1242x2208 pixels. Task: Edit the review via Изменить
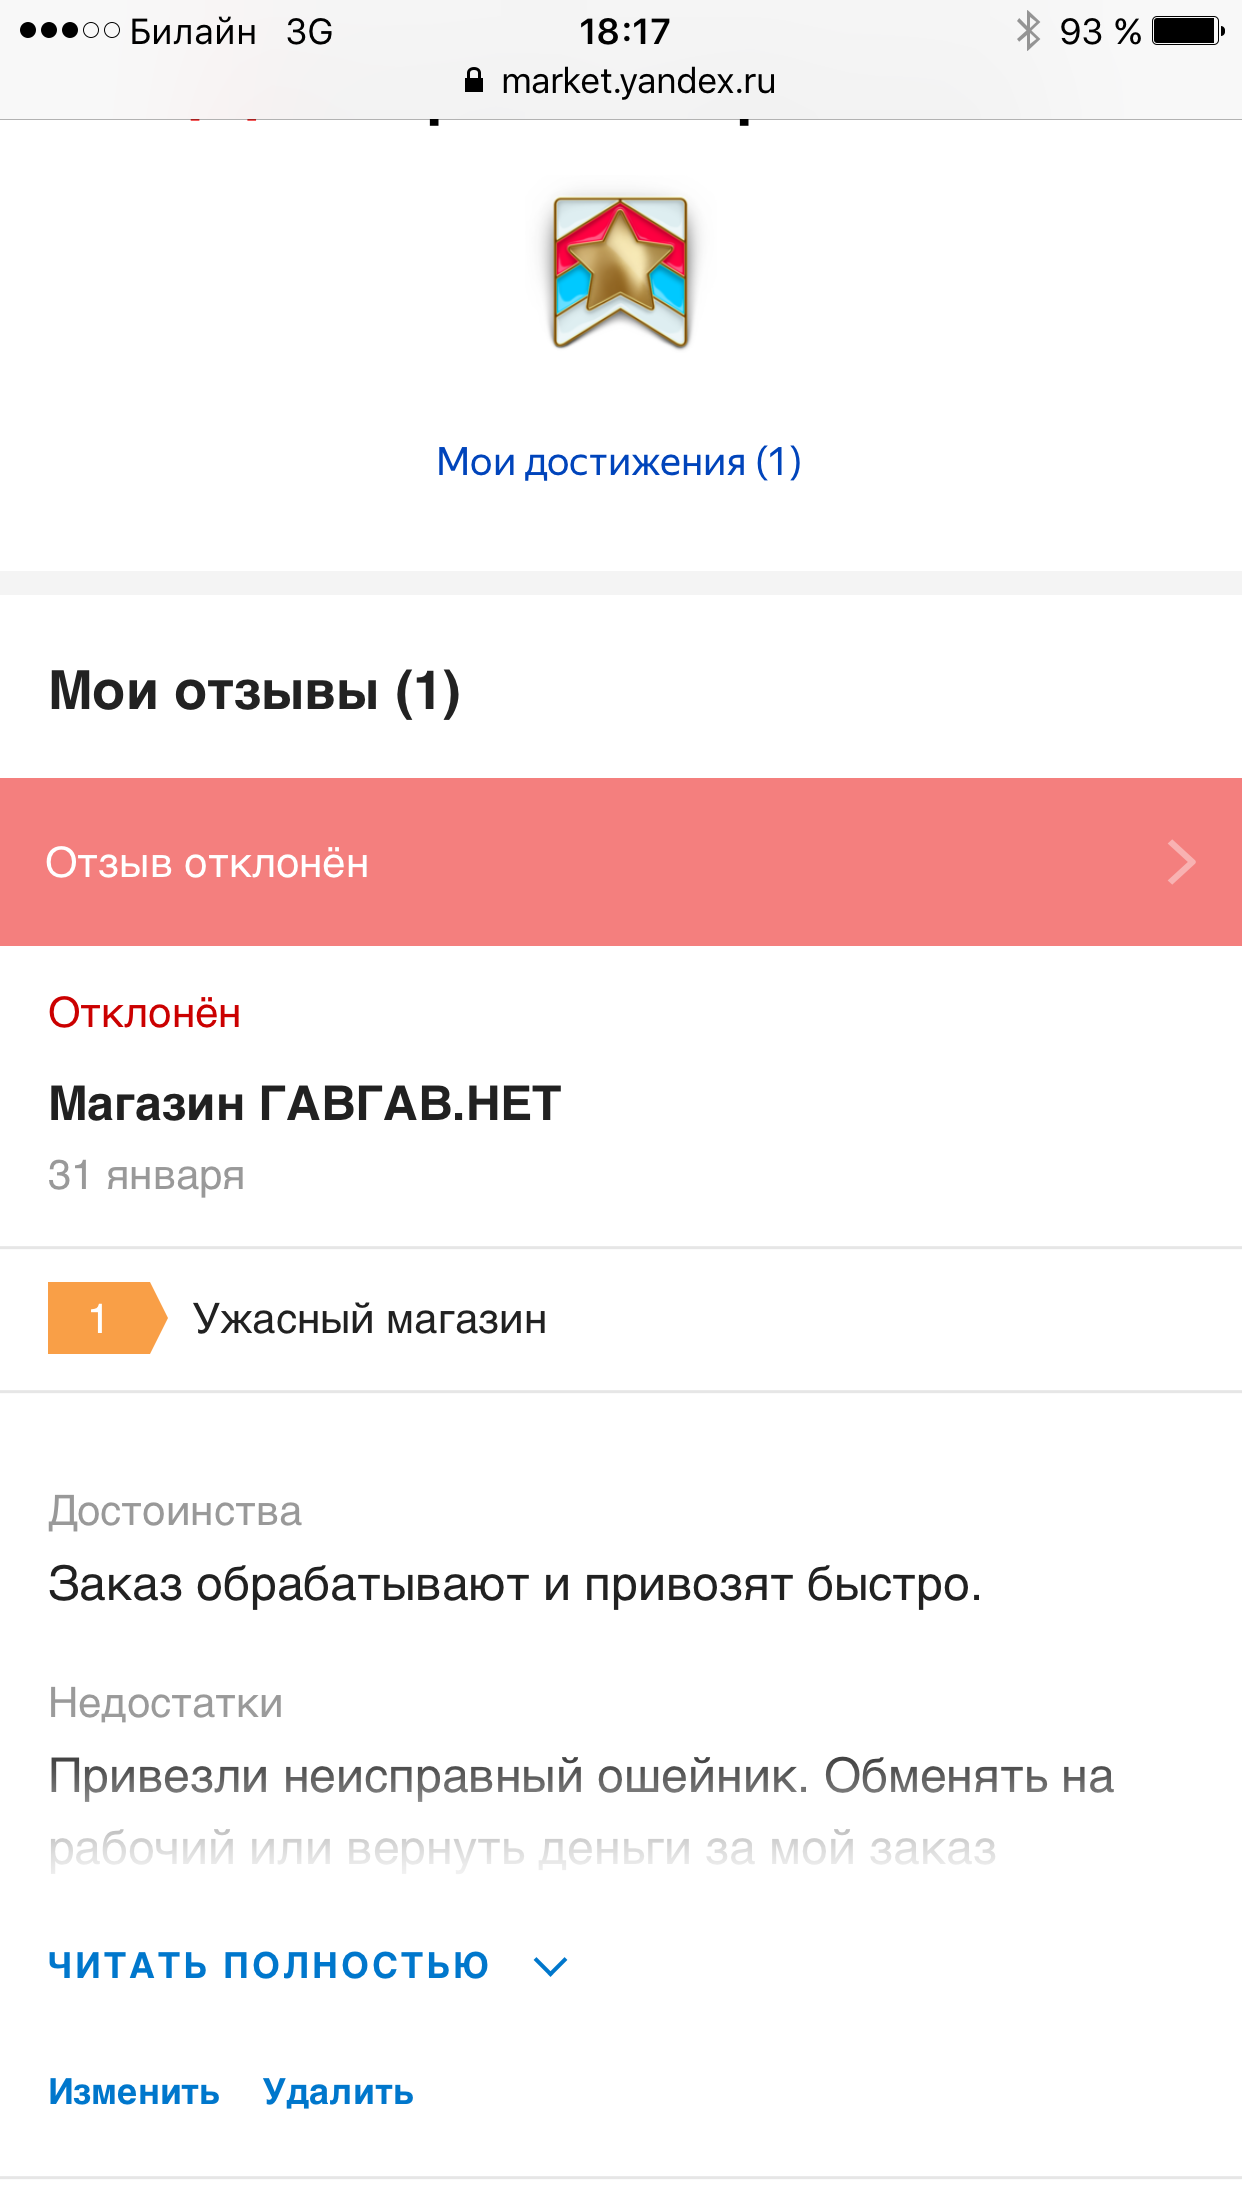coord(134,2091)
